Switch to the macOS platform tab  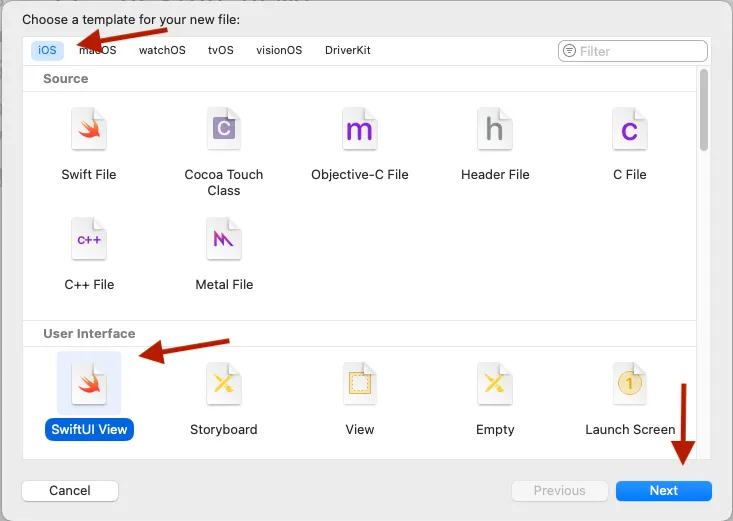98,50
